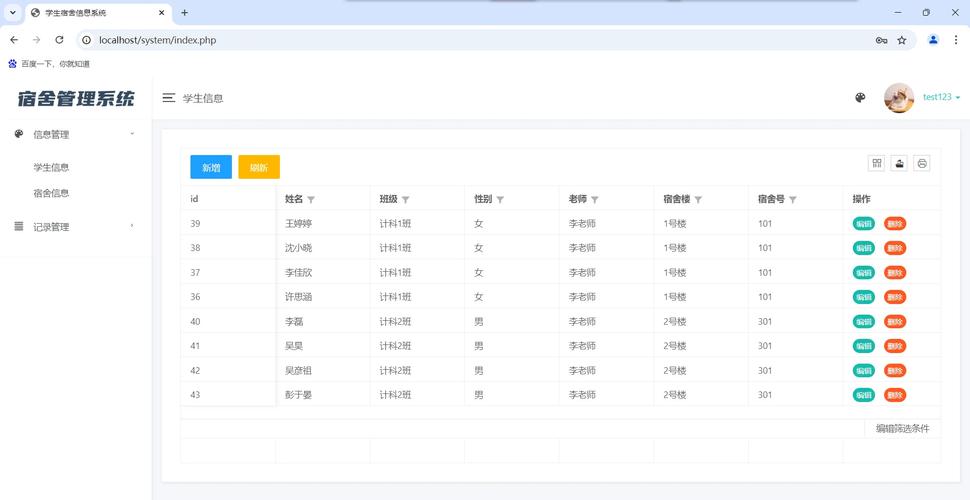Delete the row for 彭于晏
Image resolution: width=970 pixels, height=500 pixels.
click(x=895, y=395)
